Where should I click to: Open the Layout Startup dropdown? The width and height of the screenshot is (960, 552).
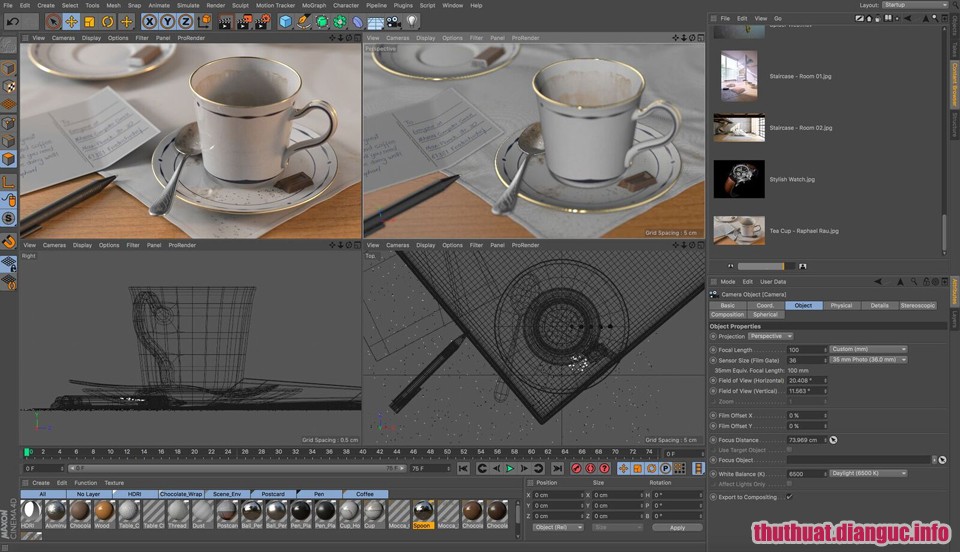click(x=915, y=5)
